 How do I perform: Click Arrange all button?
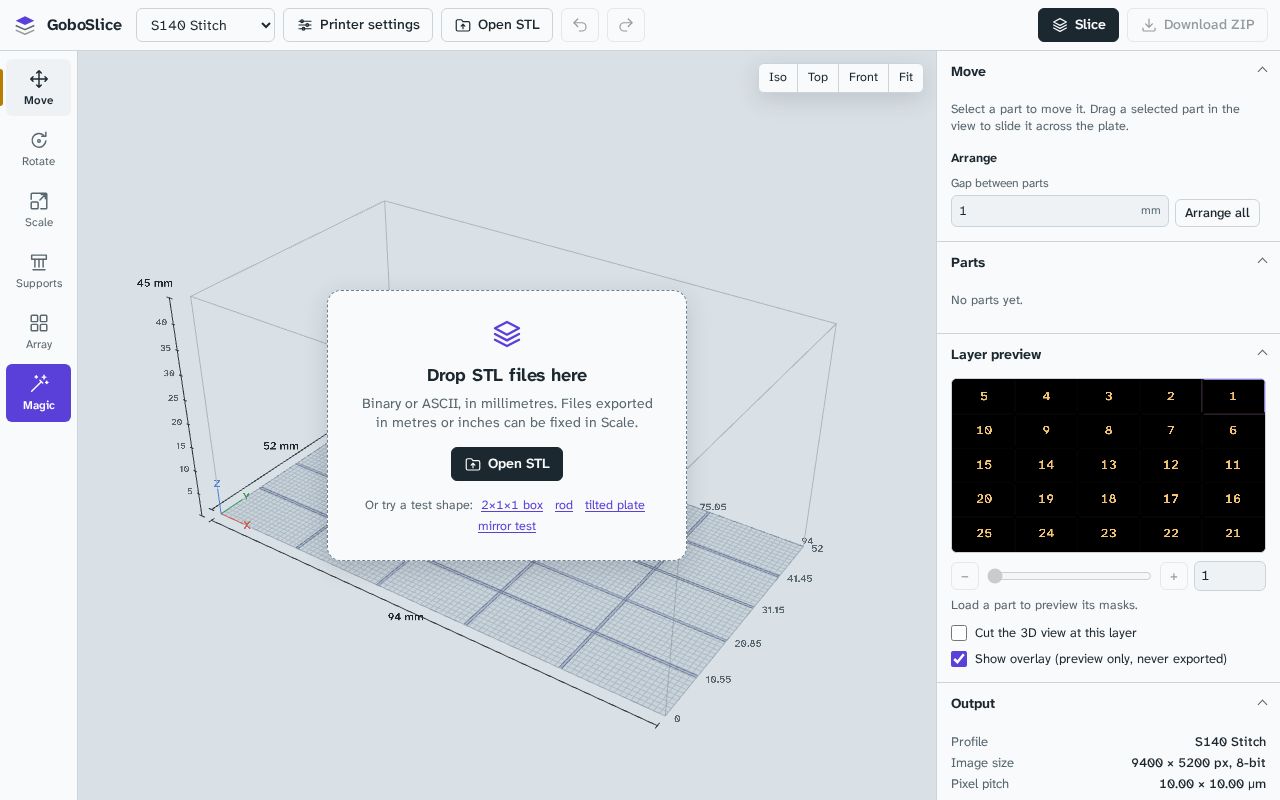pos(1217,212)
